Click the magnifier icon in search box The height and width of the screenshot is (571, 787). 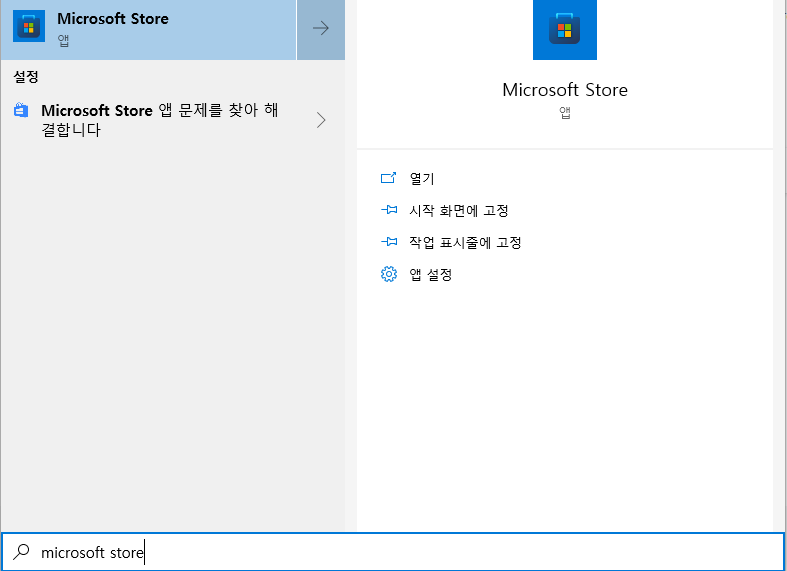coord(21,552)
